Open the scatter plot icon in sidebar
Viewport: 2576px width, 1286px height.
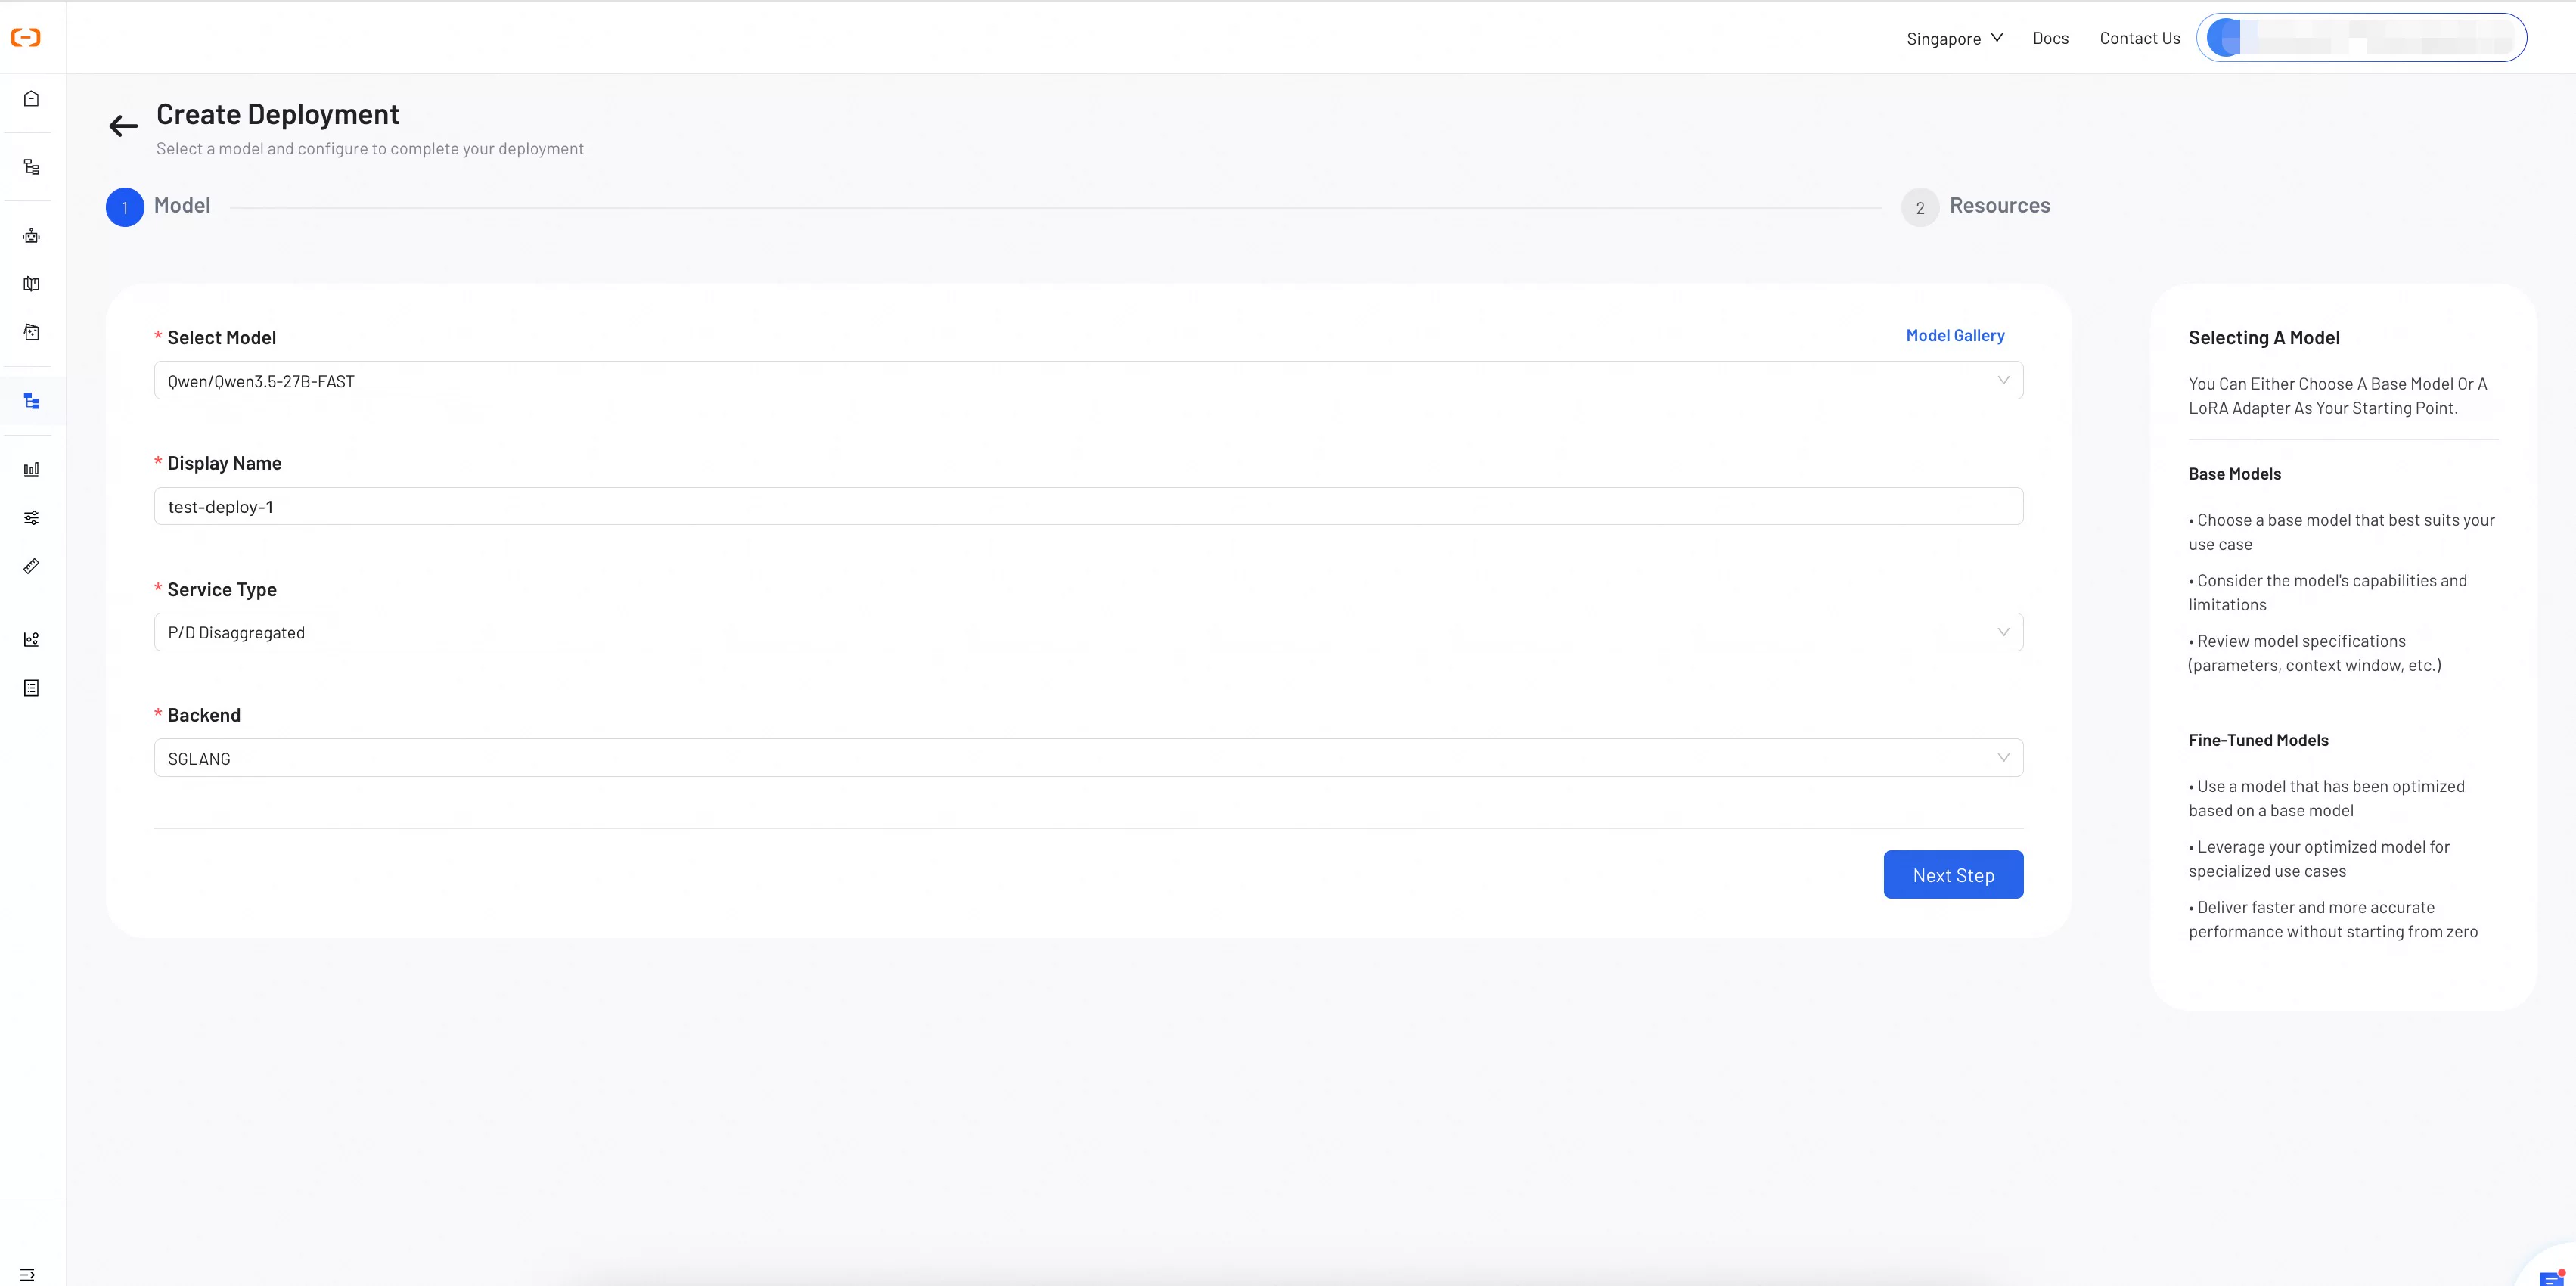[31, 639]
